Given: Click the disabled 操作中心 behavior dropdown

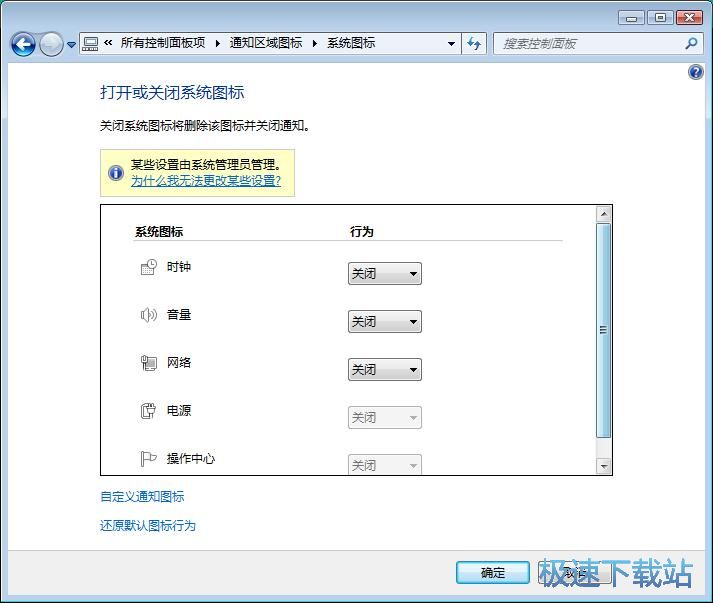Looking at the screenshot, I should 385,465.
